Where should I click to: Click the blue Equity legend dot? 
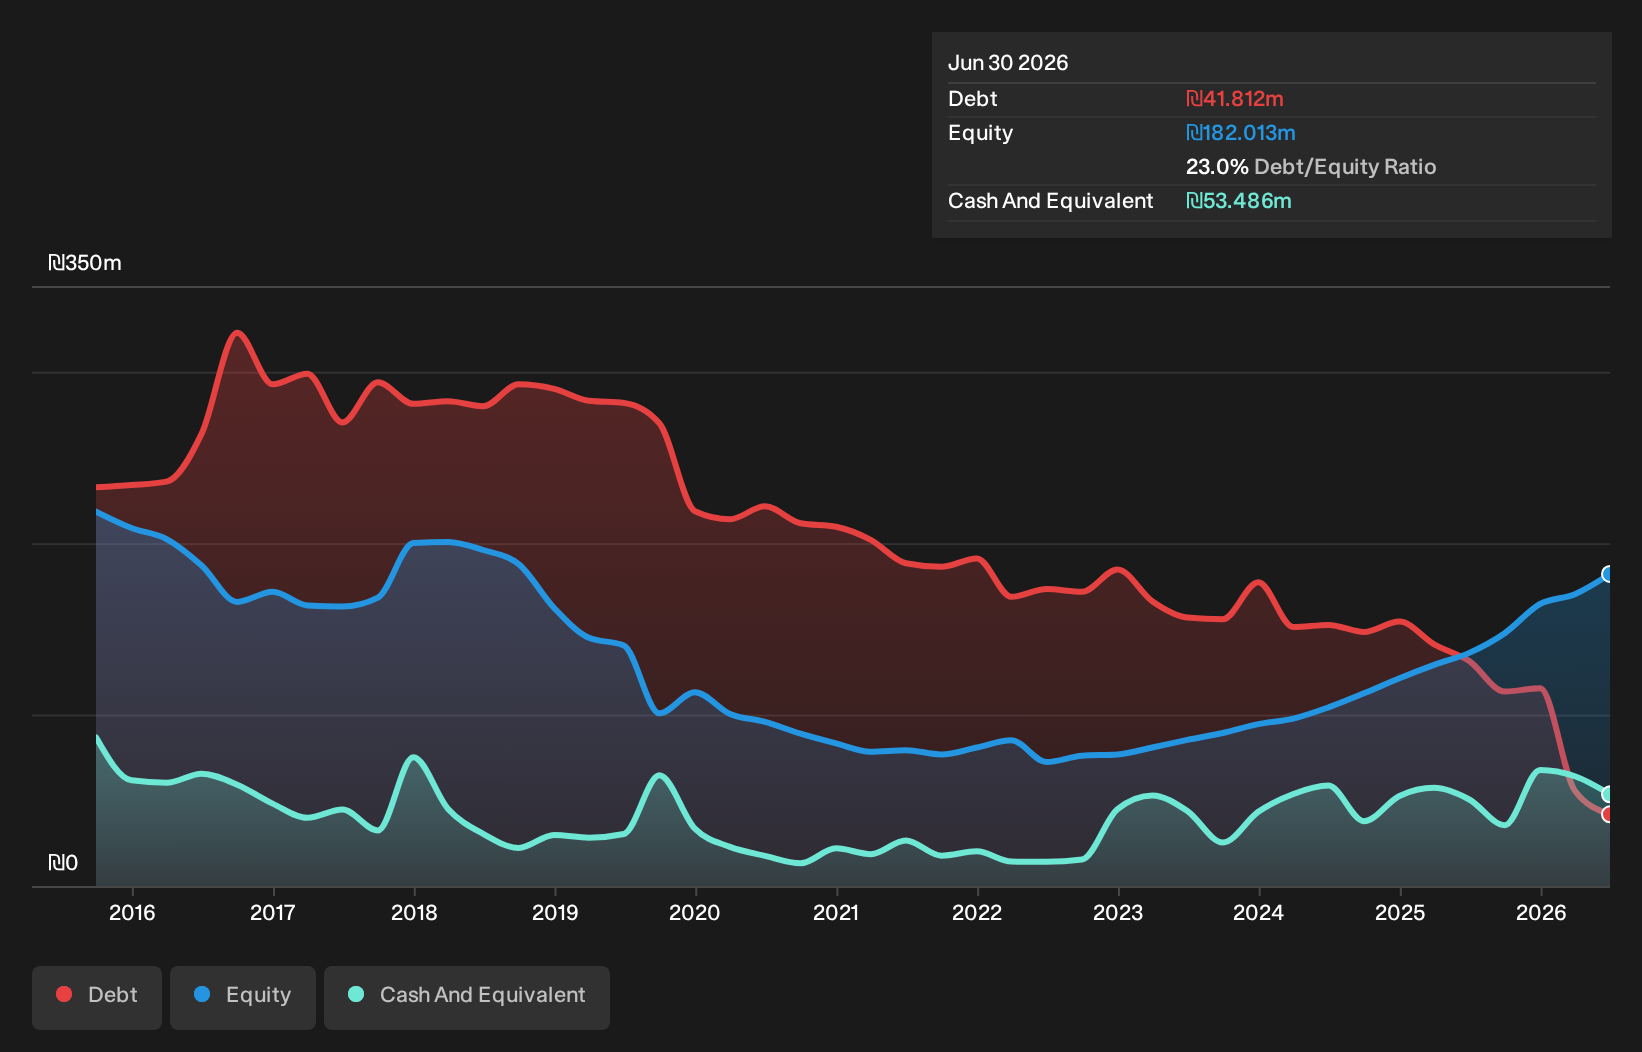202,994
